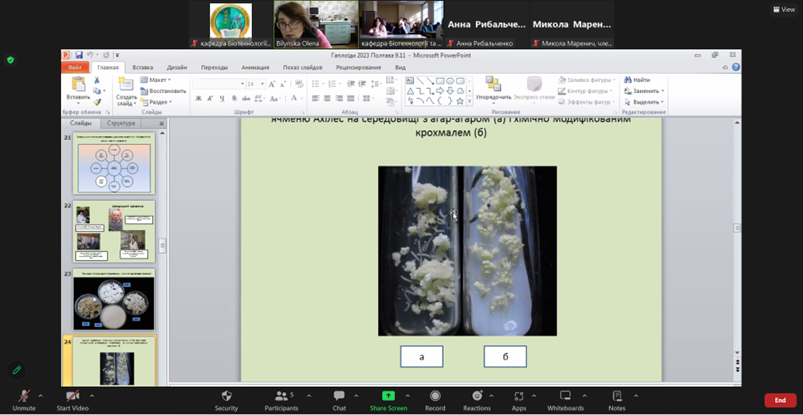
Task: Expand arrow next to Share Screen
Action: [x=408, y=396]
